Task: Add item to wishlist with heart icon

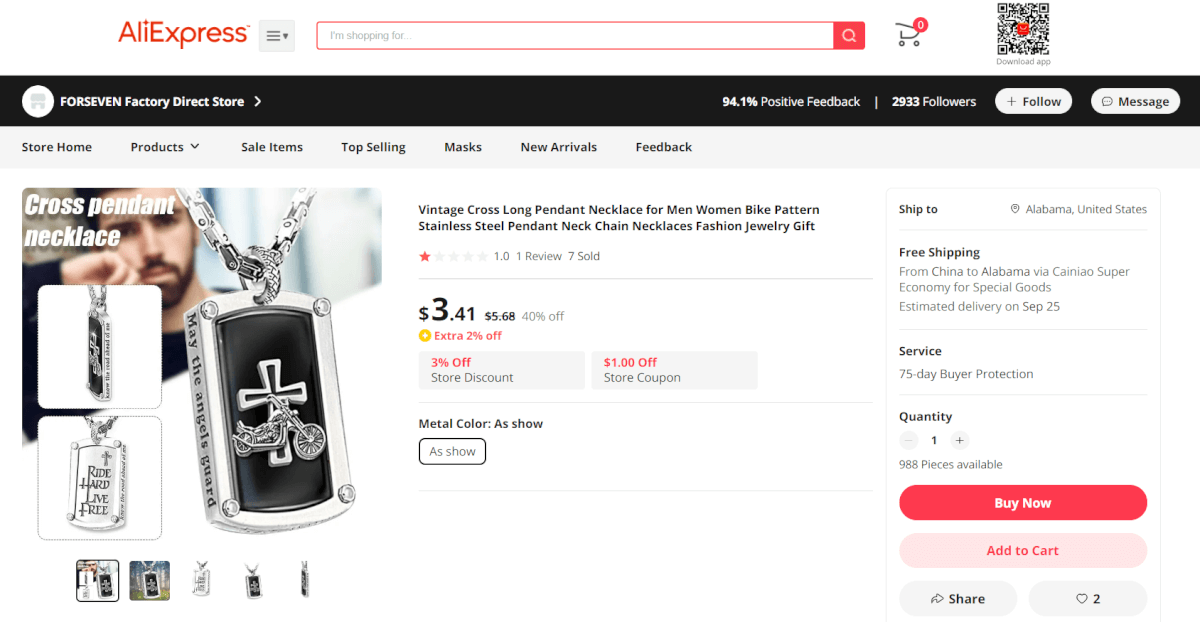Action: point(1088,598)
